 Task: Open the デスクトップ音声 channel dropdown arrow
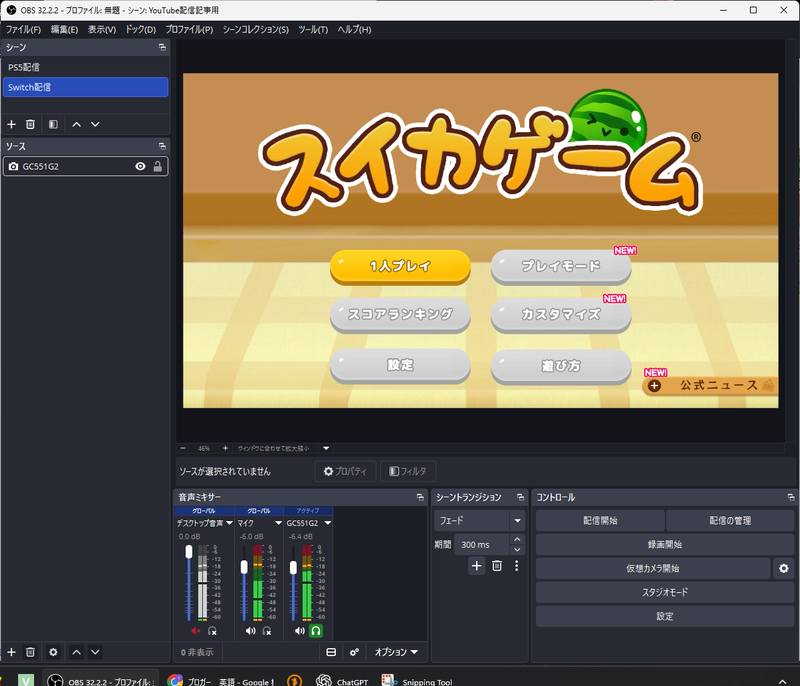pyautogui.click(x=229, y=523)
